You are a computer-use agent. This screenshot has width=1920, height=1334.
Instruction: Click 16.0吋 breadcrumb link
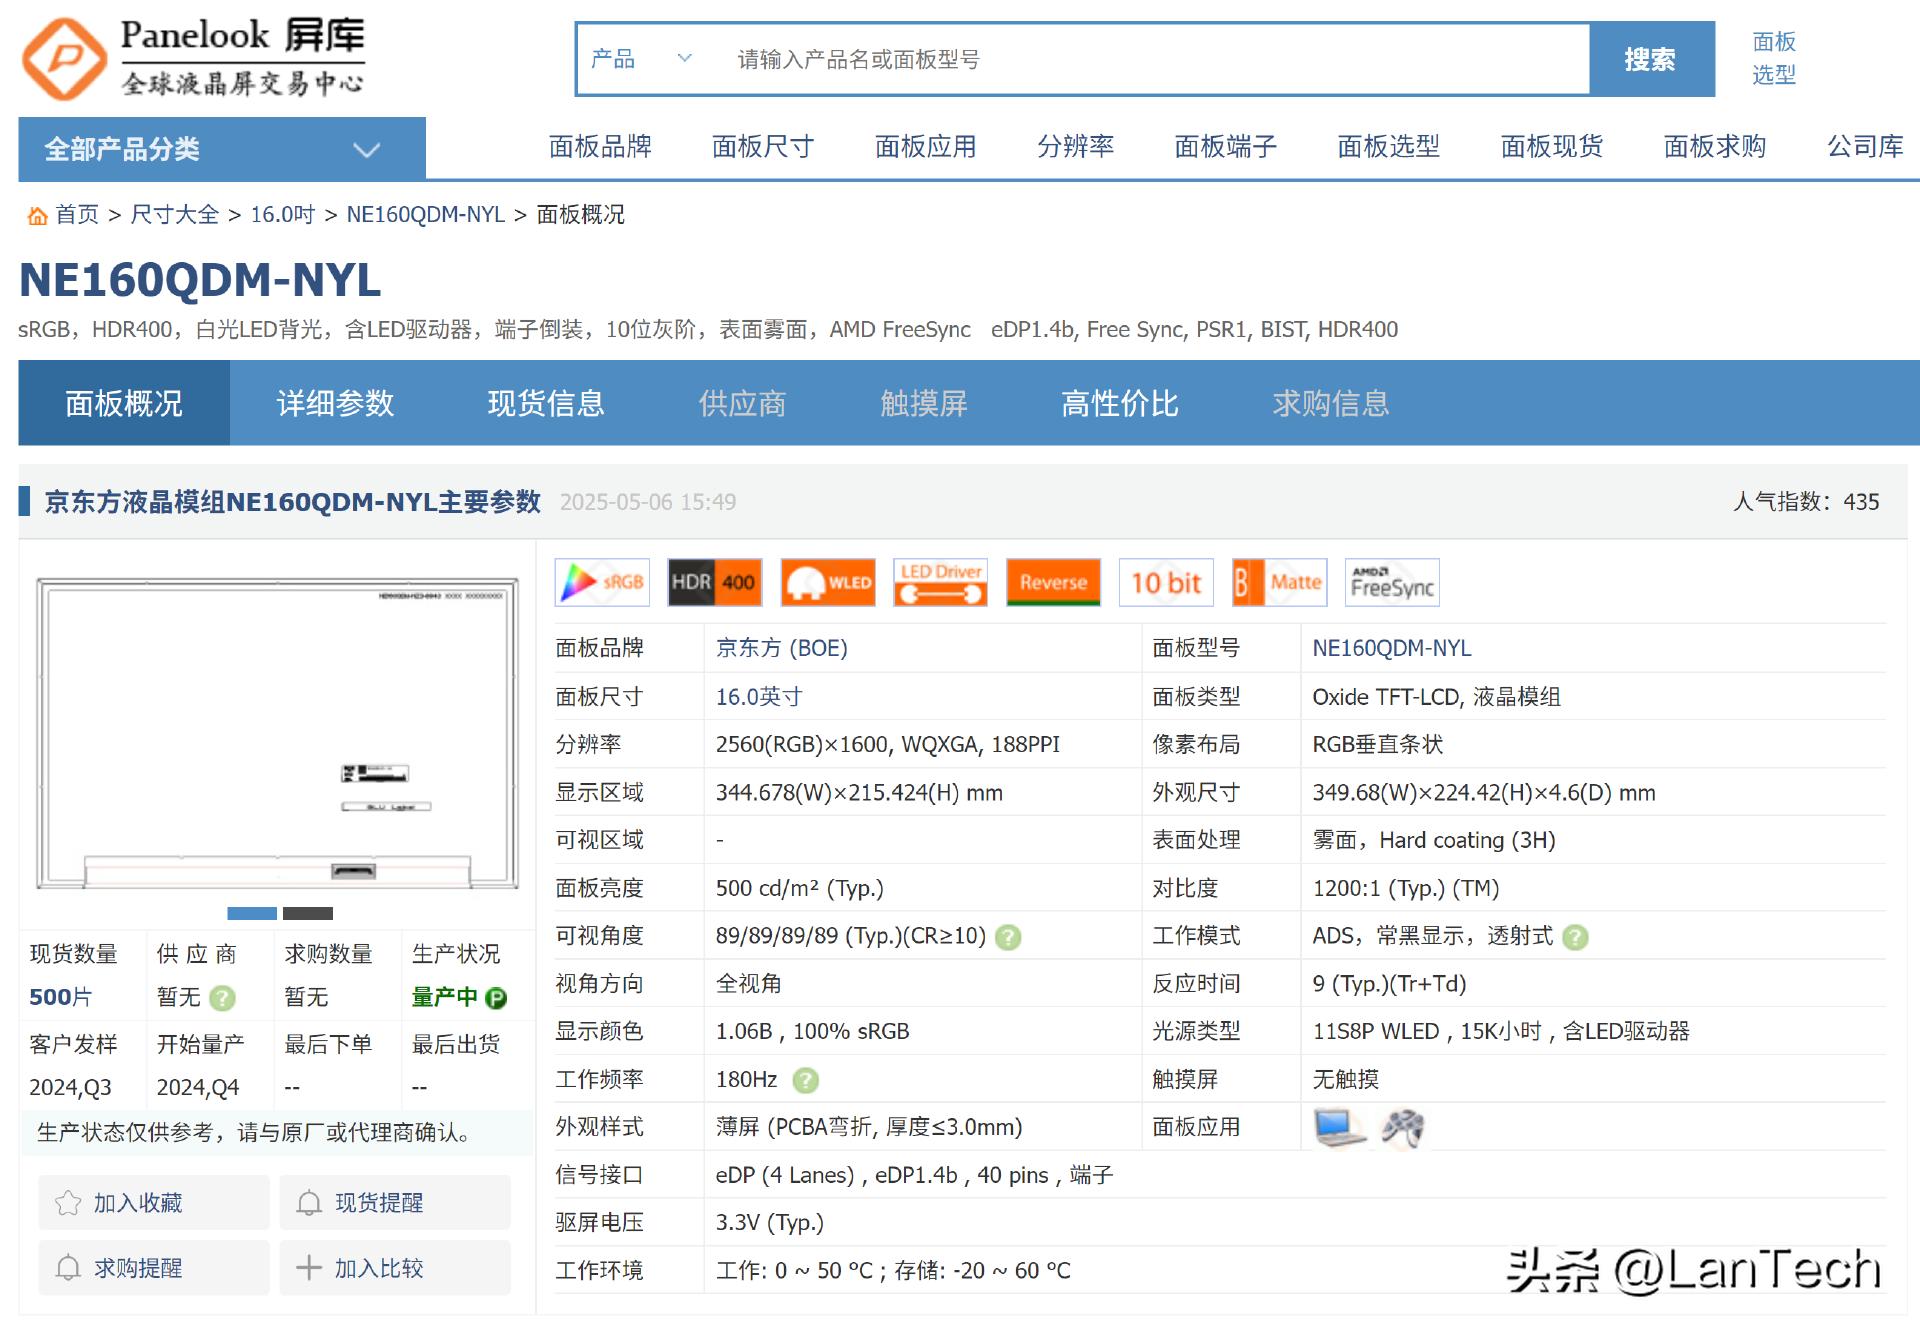pyautogui.click(x=283, y=215)
